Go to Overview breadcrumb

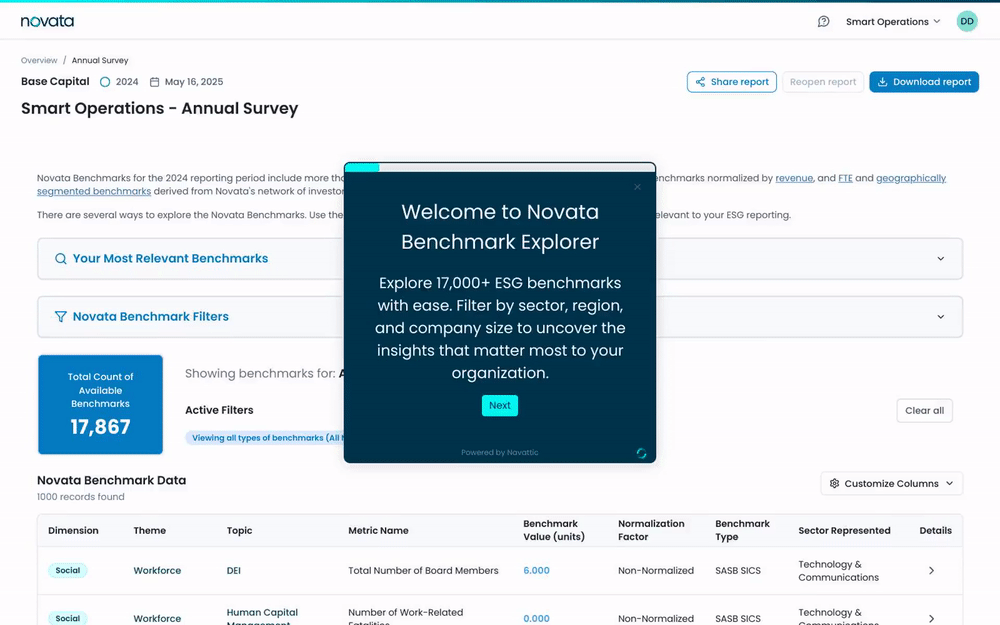[39, 61]
